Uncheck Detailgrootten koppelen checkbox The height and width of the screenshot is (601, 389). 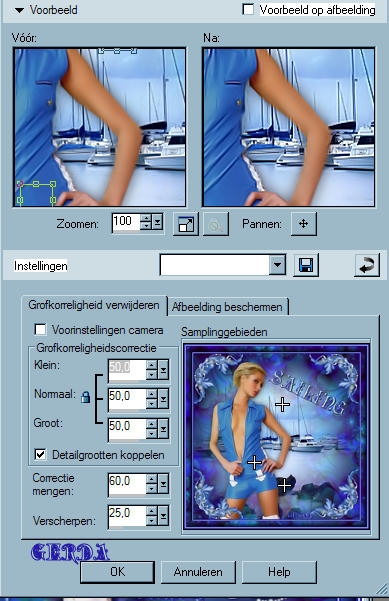pos(40,455)
